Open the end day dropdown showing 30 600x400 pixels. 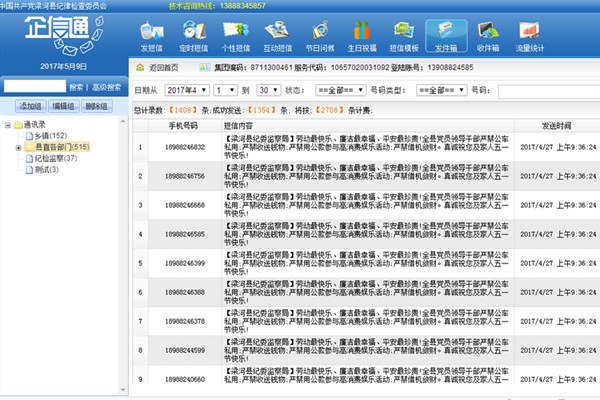tap(268, 89)
